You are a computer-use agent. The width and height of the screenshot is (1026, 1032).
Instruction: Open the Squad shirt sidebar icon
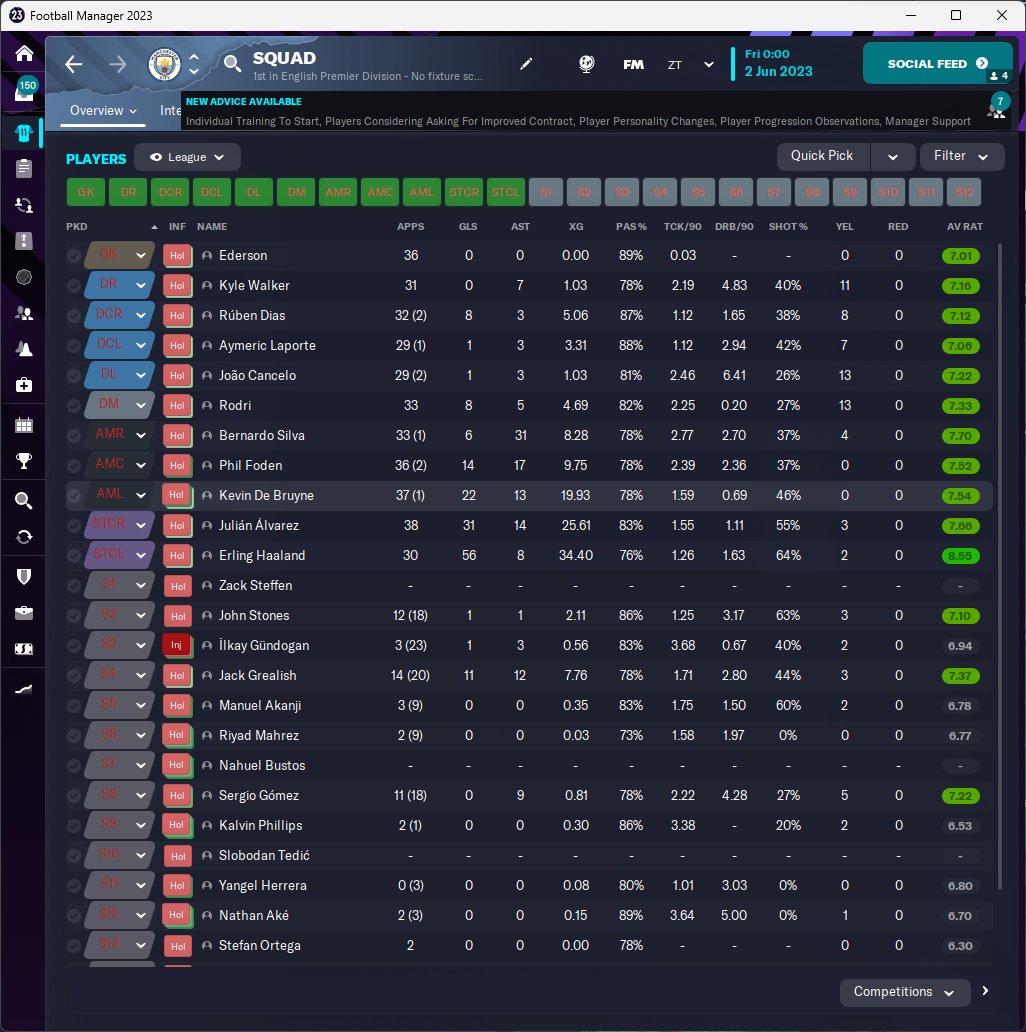(x=24, y=134)
